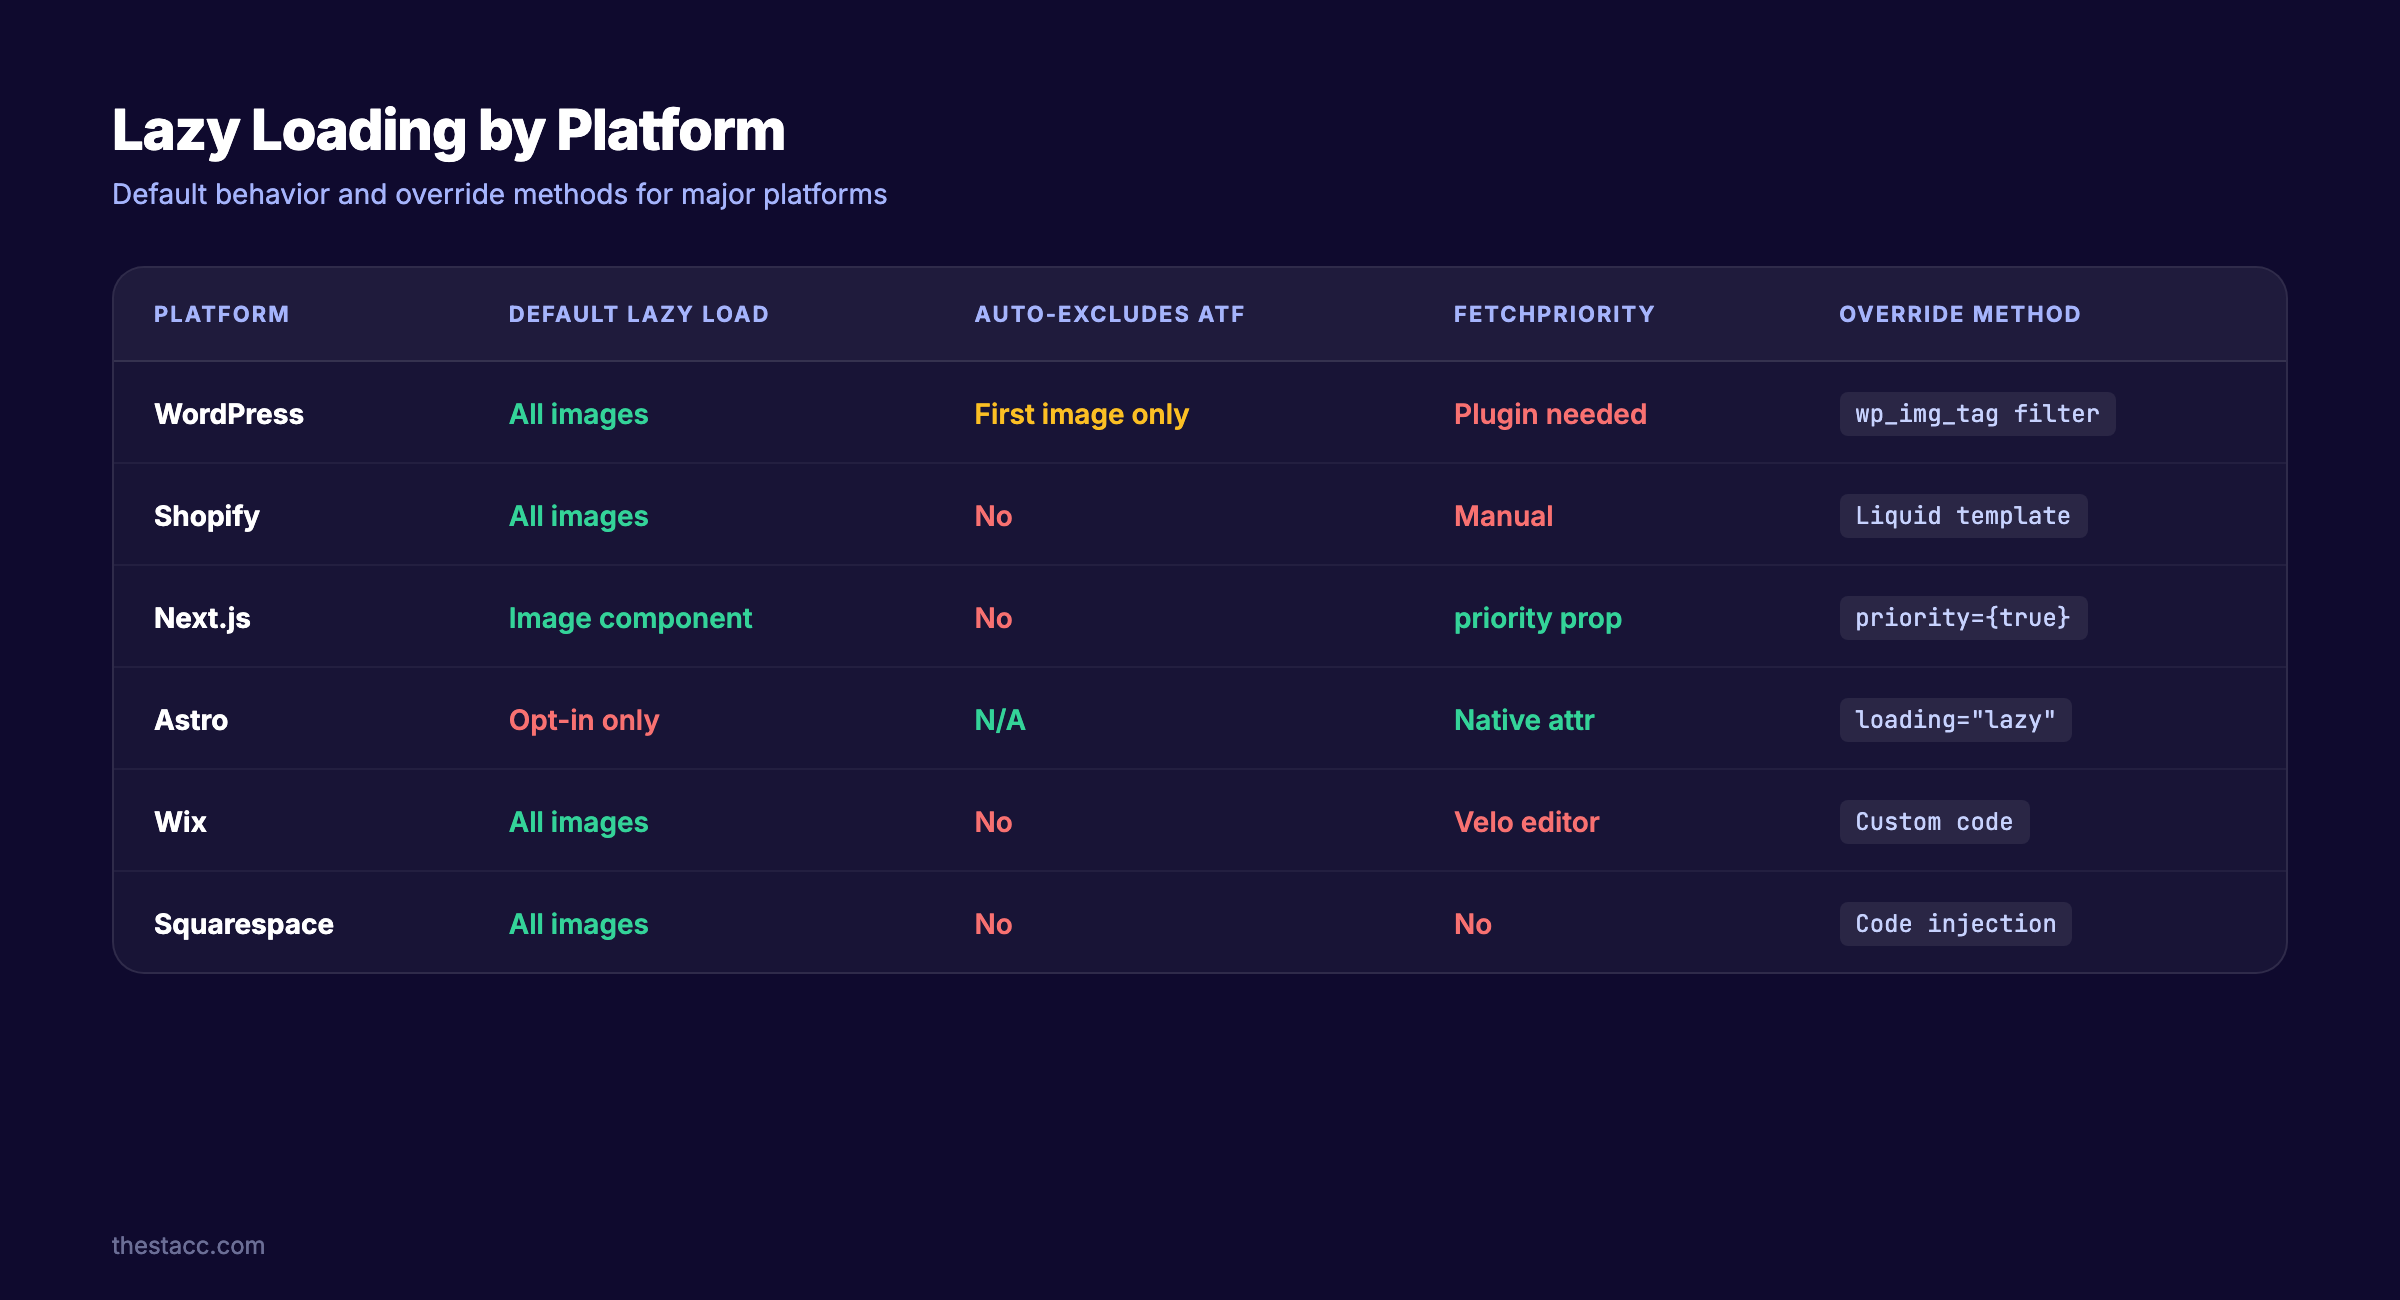Click the priority={true} code badge
This screenshot has height=1300, width=2400.
coord(1963,618)
